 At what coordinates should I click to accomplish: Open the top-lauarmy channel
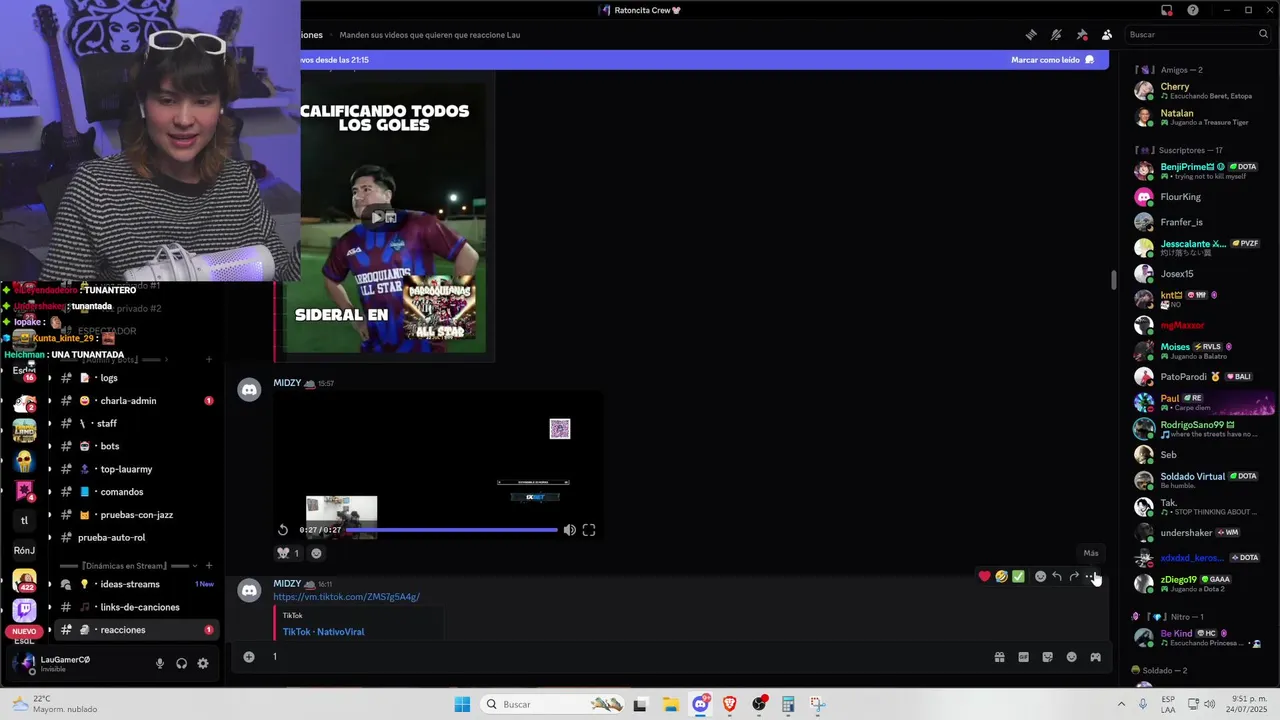(135, 469)
